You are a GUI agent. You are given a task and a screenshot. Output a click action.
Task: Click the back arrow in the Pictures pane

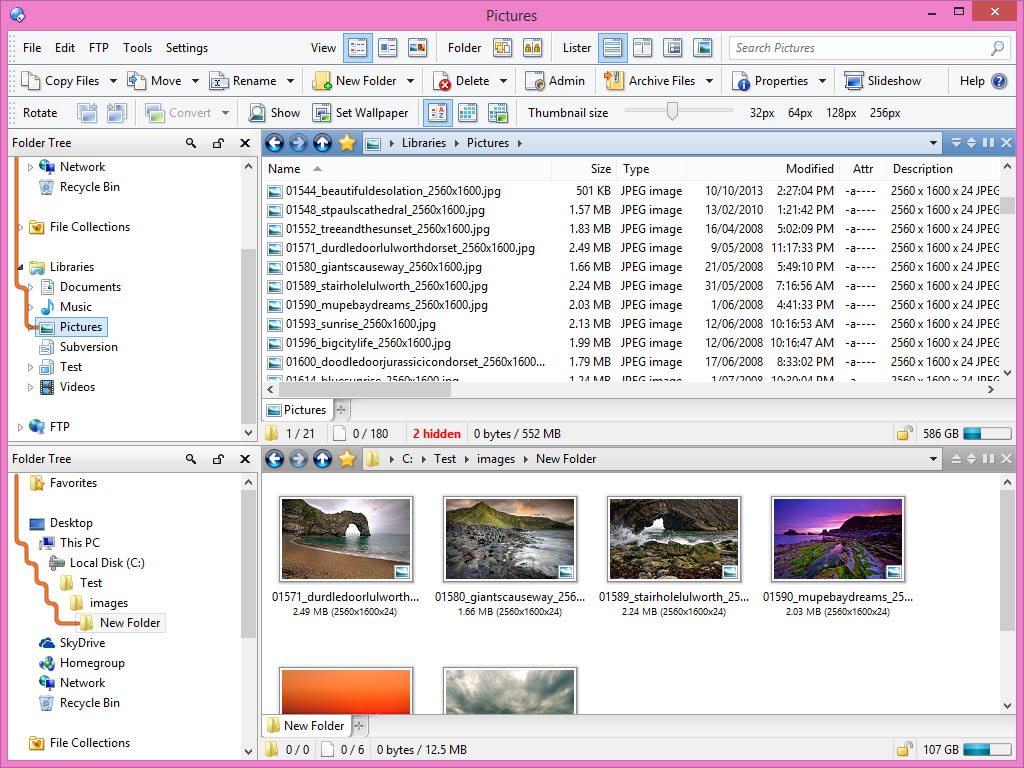pyautogui.click(x=273, y=143)
